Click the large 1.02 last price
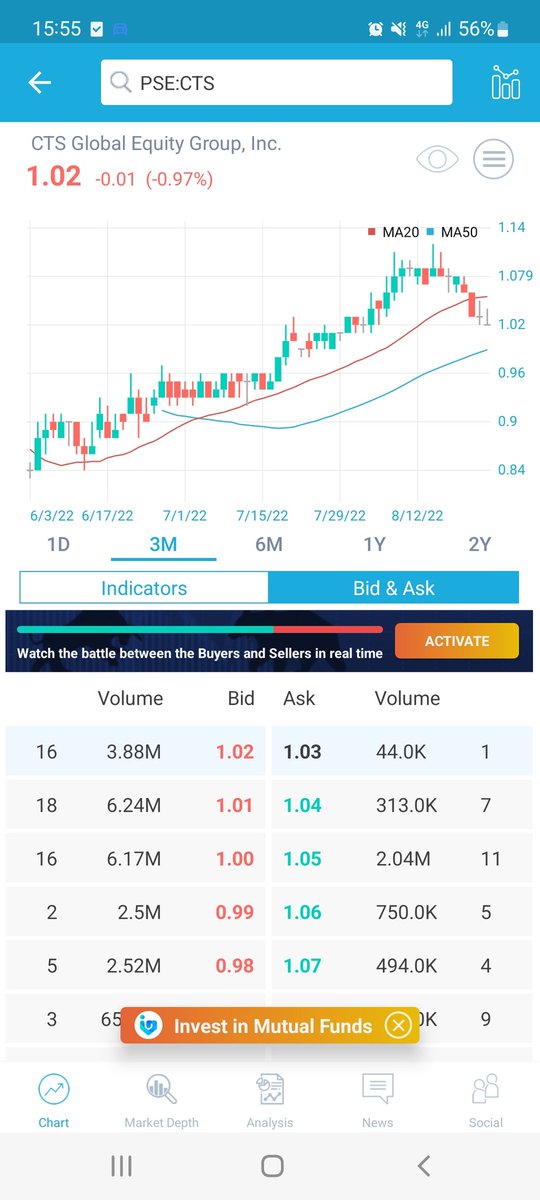540x1200 pixels. (54, 177)
